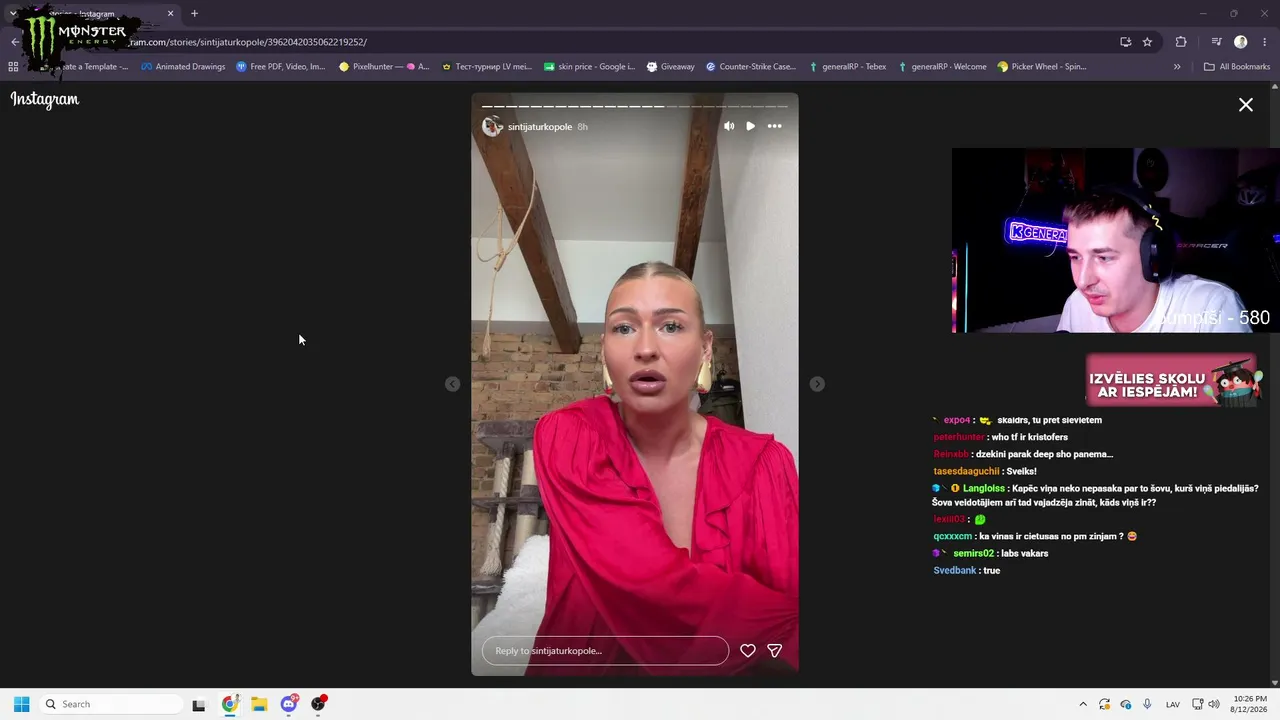Switch the LAV keyboard language indicator
This screenshot has width=1280, height=720.
click(x=1173, y=704)
